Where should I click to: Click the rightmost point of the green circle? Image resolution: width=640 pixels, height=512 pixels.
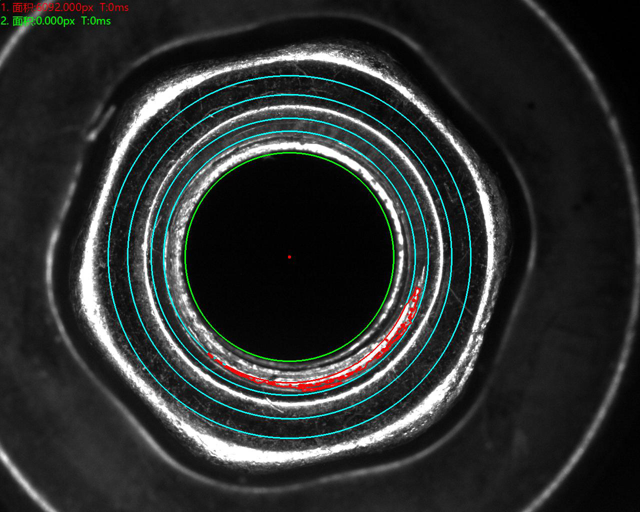pyautogui.click(x=393, y=257)
